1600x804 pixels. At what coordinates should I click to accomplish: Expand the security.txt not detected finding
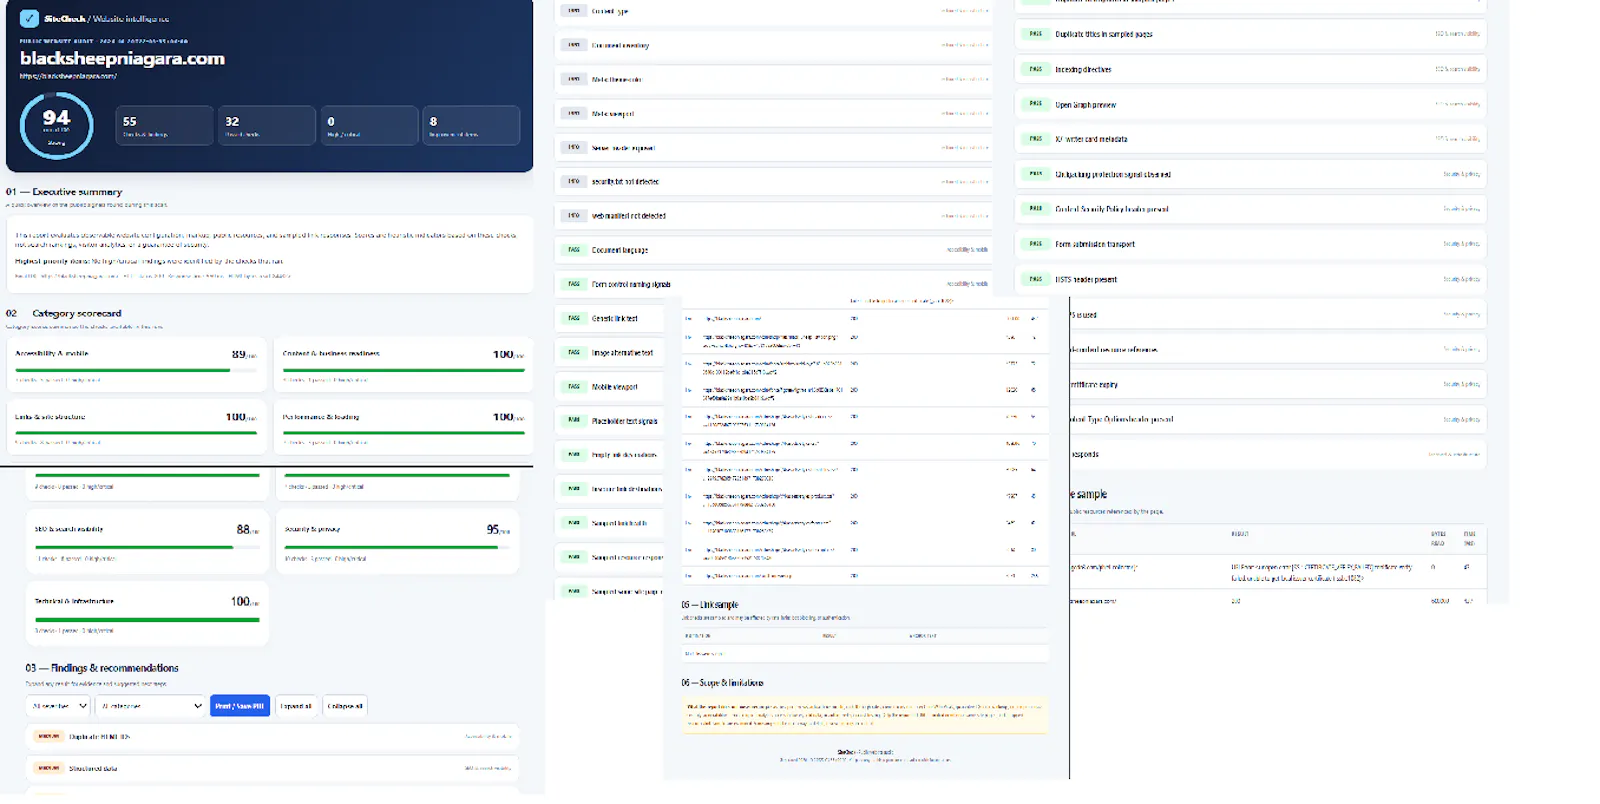774,182
